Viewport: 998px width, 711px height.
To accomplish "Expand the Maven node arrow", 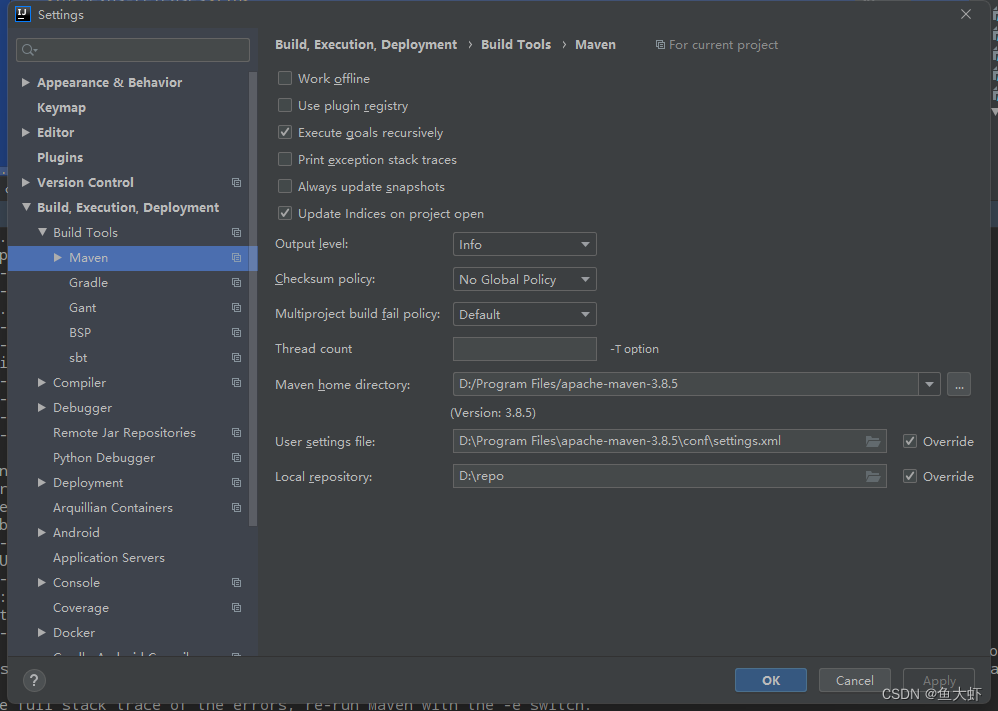I will [58, 258].
